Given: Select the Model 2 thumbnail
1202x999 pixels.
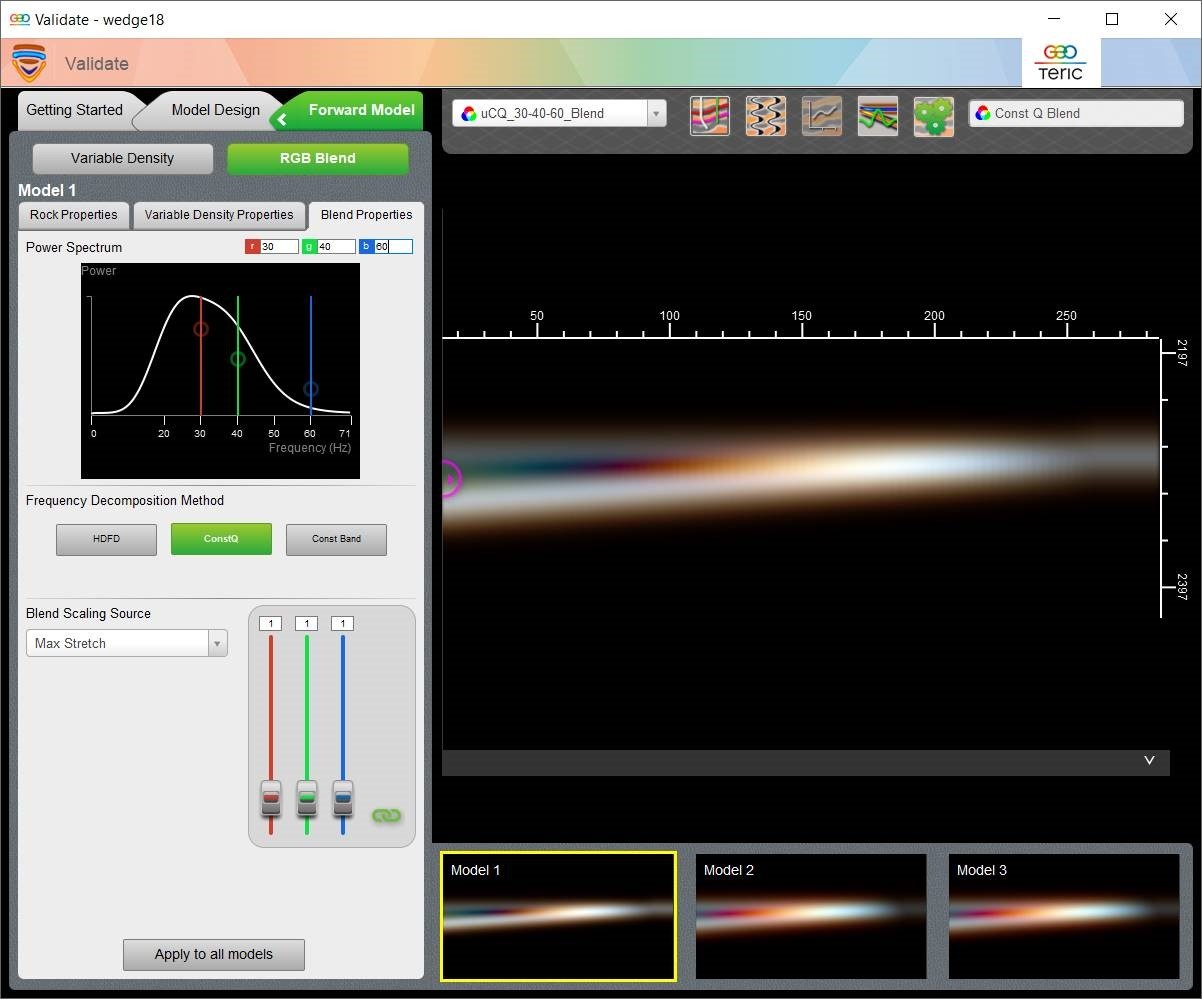Looking at the screenshot, I should coord(811,915).
